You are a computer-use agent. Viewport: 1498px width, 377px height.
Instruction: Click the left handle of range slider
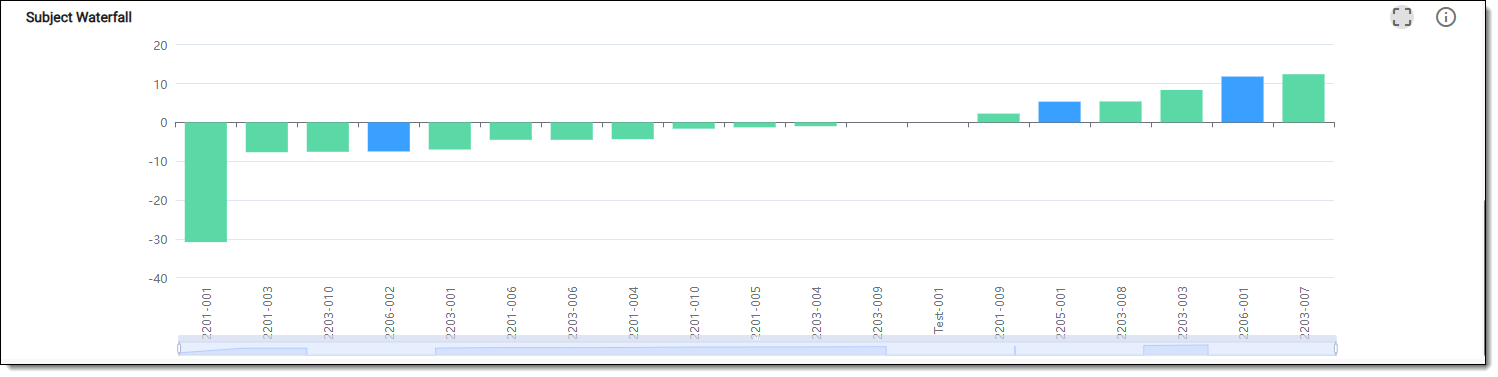tap(179, 348)
